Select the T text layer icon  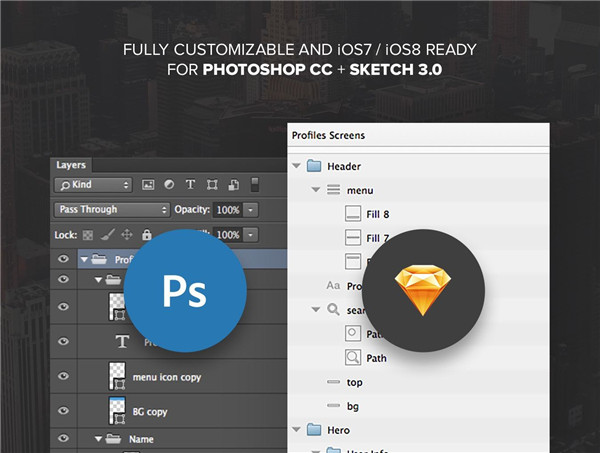coord(122,341)
